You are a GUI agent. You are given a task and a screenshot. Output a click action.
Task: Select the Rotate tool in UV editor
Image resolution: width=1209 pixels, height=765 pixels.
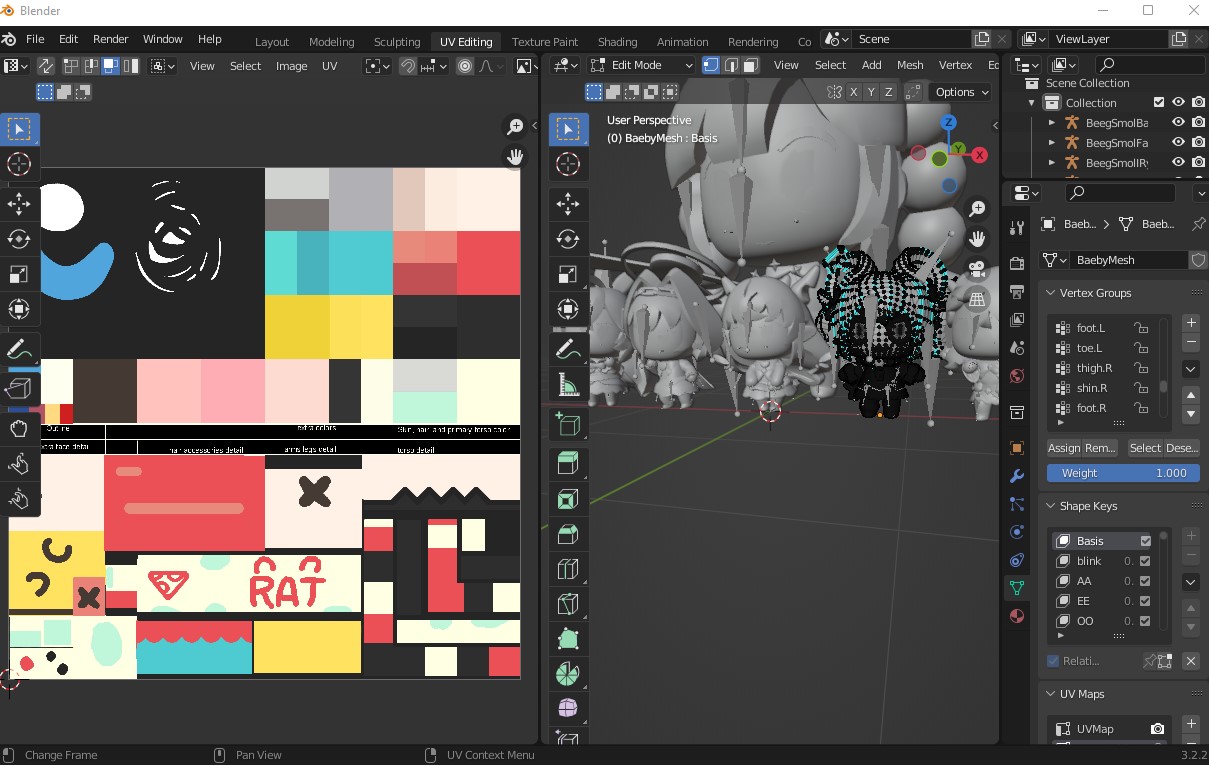point(19,239)
